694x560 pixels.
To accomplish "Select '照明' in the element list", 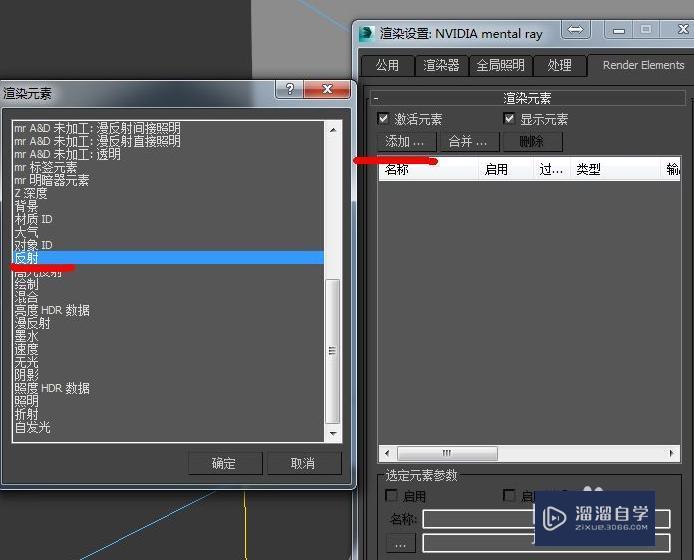I will point(168,401).
